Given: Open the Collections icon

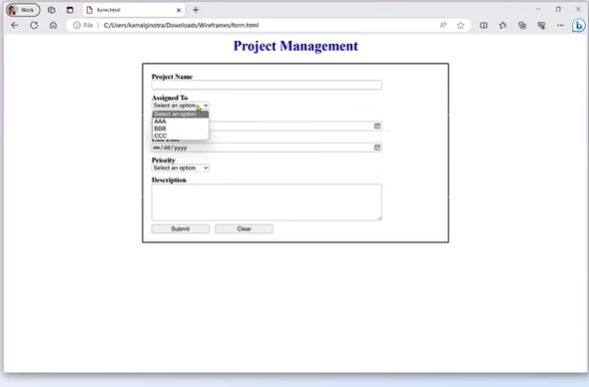Looking at the screenshot, I should pyautogui.click(x=522, y=25).
